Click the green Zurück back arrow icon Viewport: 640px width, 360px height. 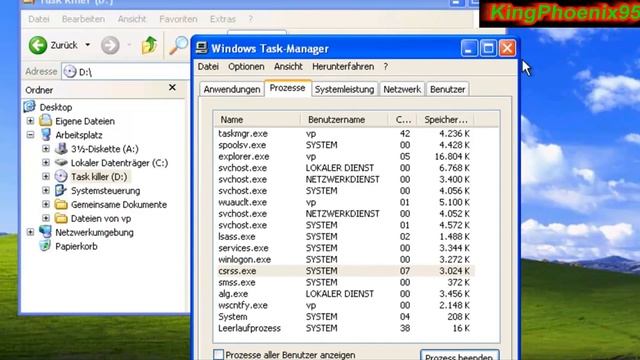(38, 45)
